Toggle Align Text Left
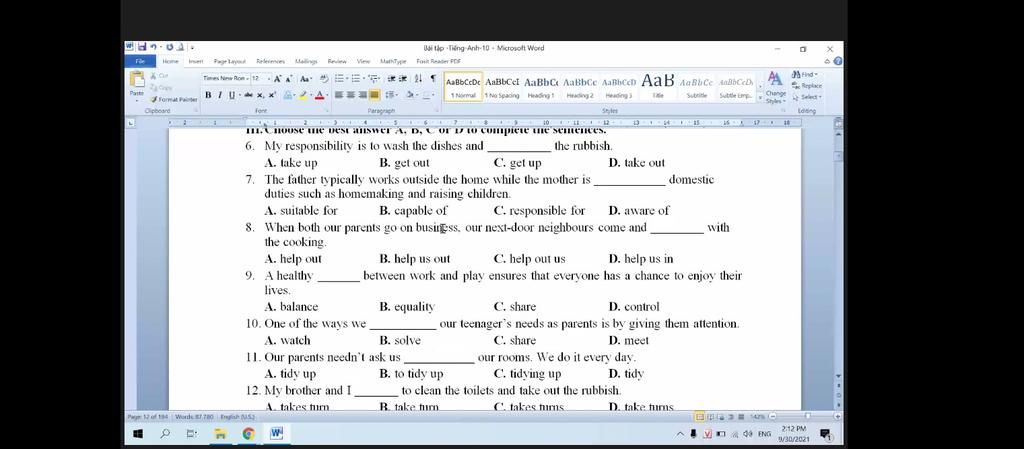Screen dimensions: 1024x449 (x=339, y=94)
